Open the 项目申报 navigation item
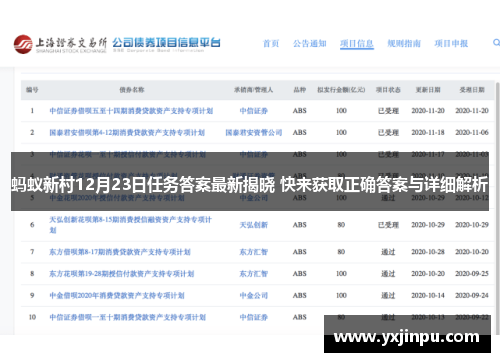This screenshot has width=500, height=362. click(x=451, y=44)
